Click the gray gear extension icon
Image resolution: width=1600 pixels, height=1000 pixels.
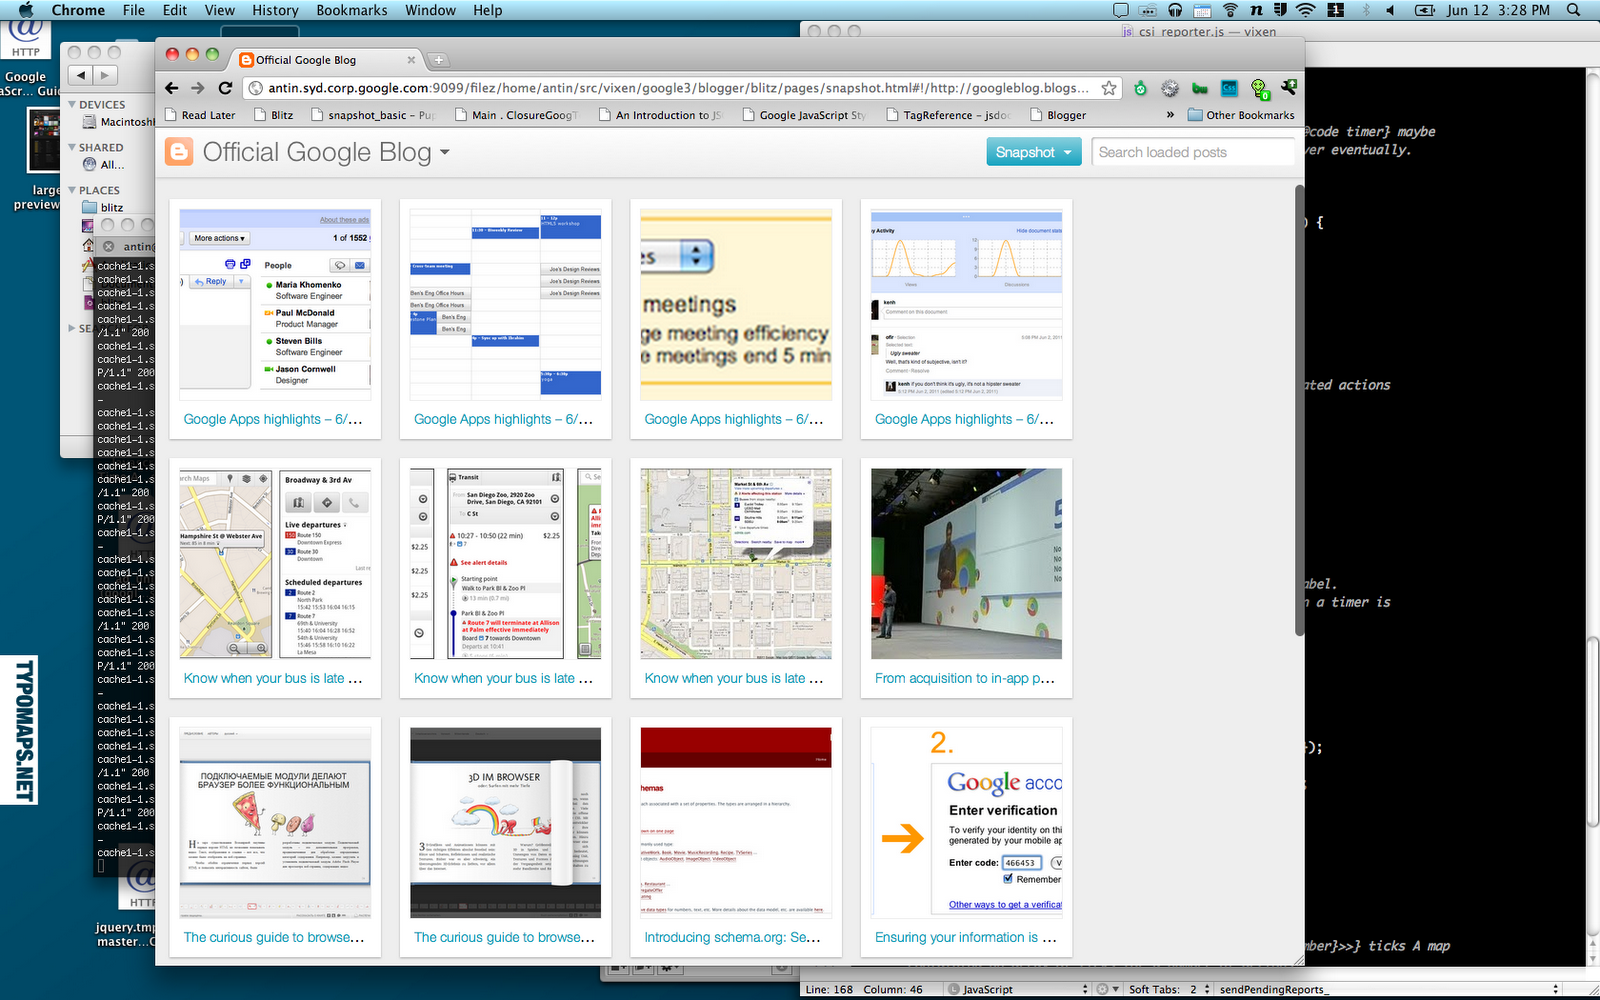[x=1170, y=88]
